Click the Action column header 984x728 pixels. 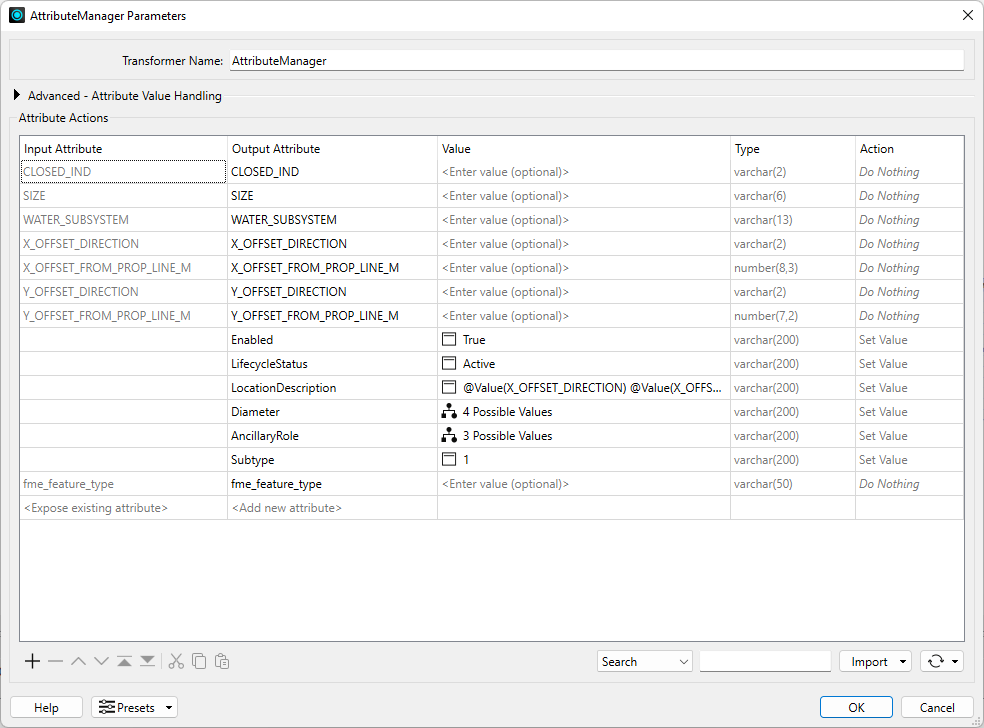point(909,149)
